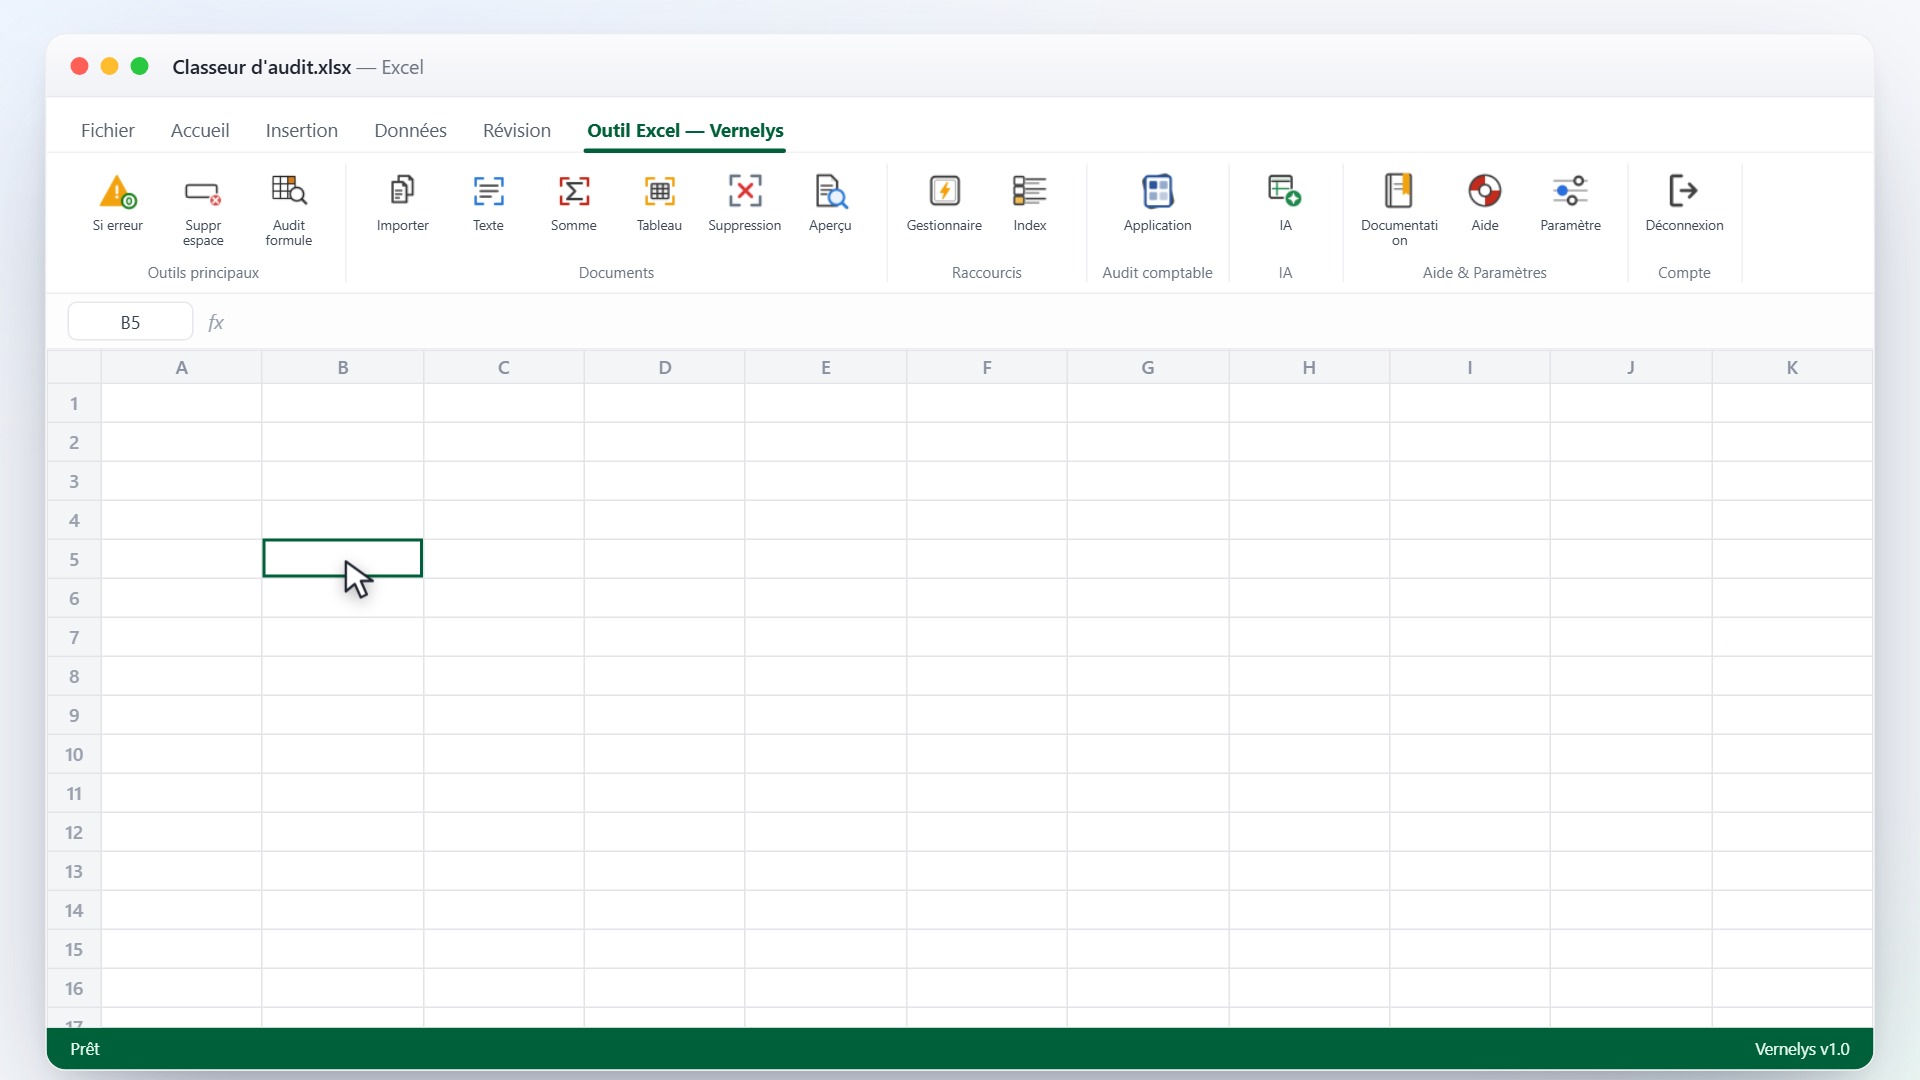Minimize the window with the yellow button

coord(110,66)
